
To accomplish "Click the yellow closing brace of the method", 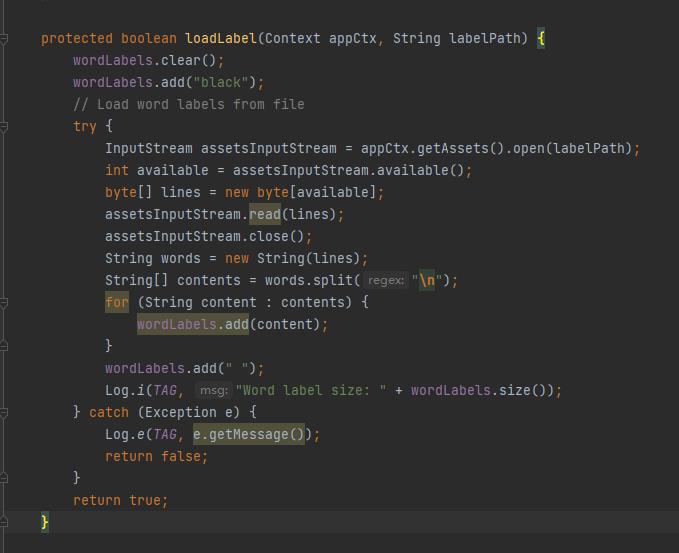I will (x=45, y=522).
